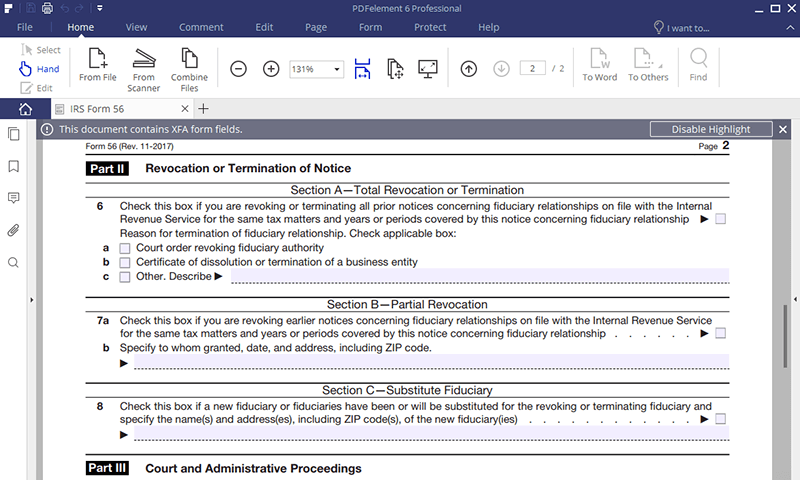
Task: Click the Print icon in title bar
Action: coord(47,8)
